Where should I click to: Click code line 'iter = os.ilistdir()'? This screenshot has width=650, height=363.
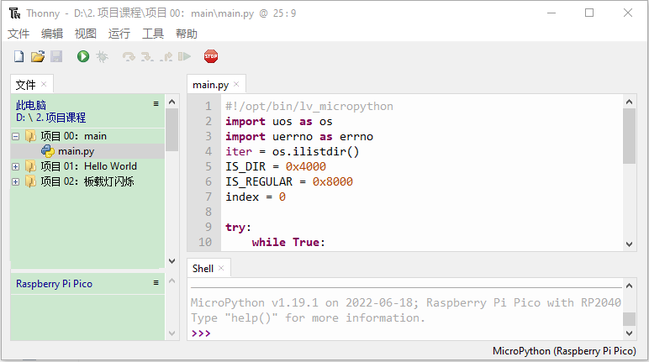(292, 152)
